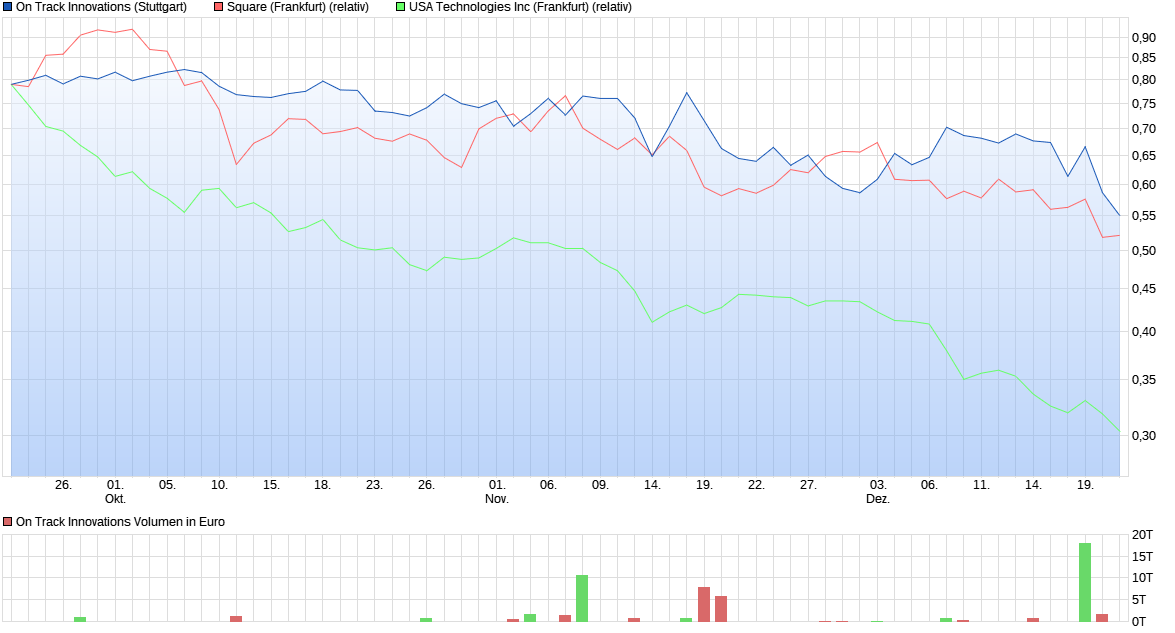The image size is (1175, 633).
Task: Click the 0T volume axis value
Action: (x=1139, y=621)
